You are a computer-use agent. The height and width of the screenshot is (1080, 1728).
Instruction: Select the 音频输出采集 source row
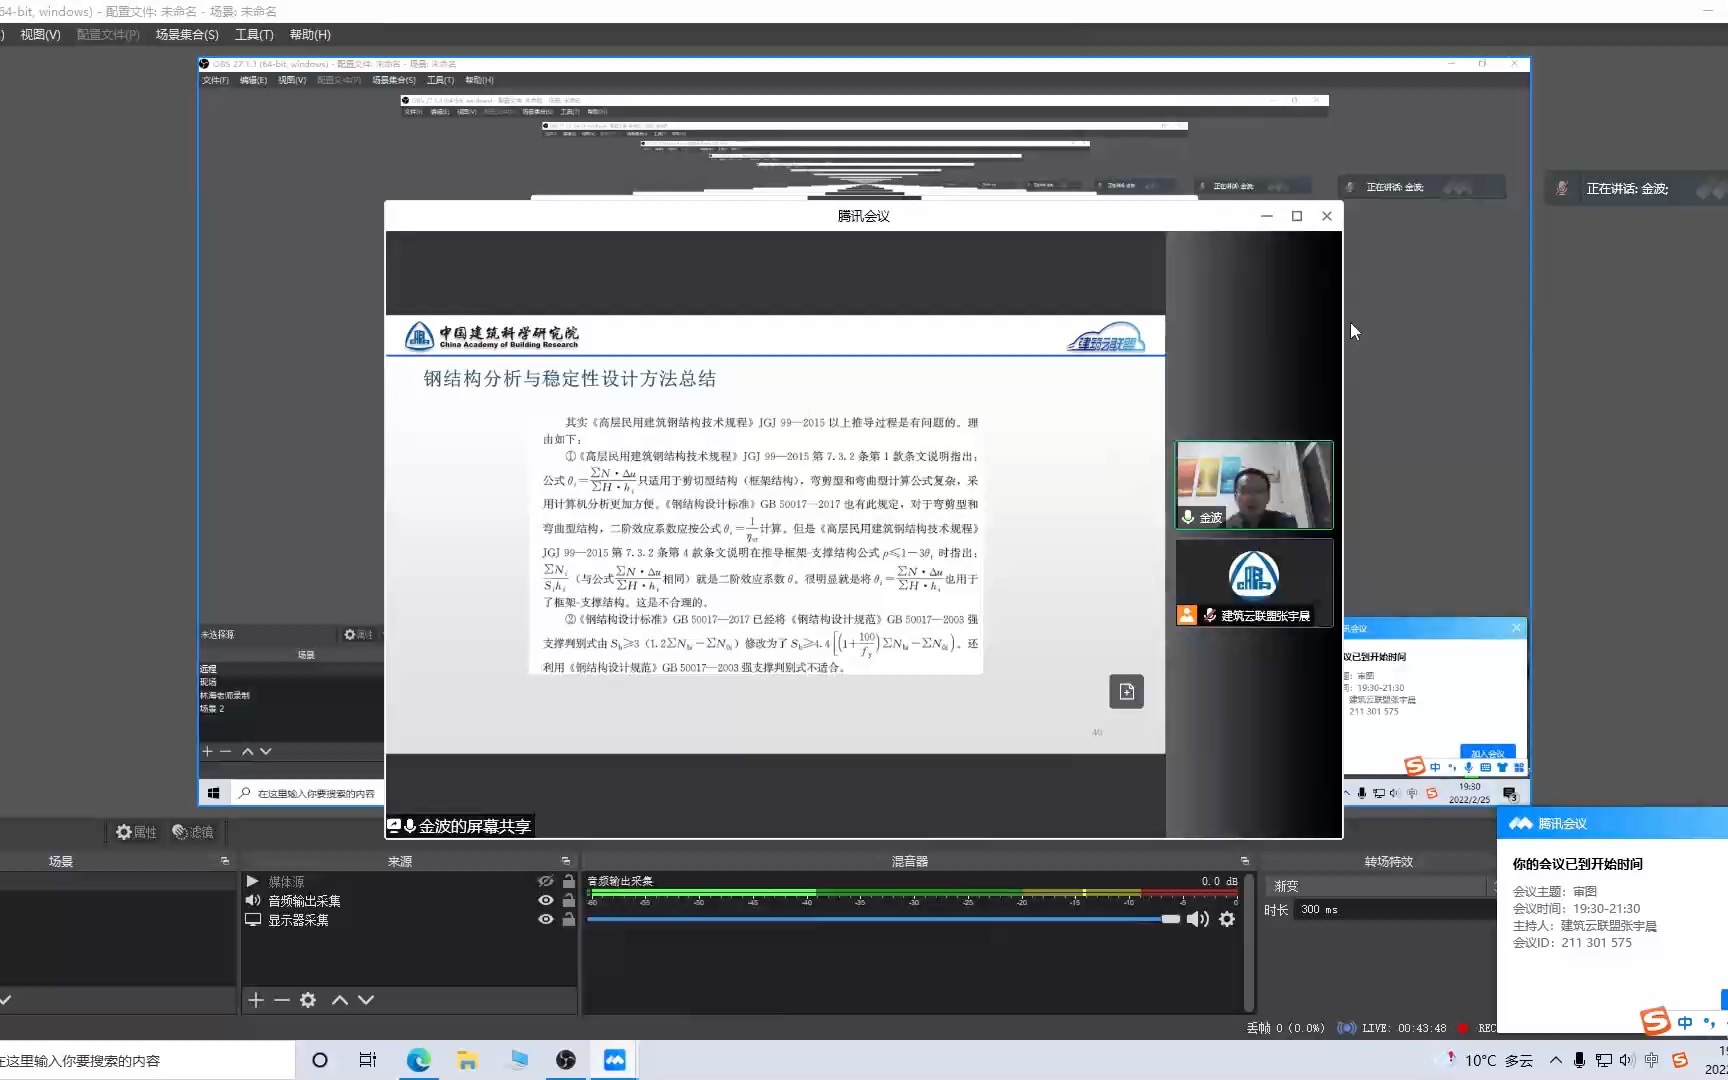409,900
